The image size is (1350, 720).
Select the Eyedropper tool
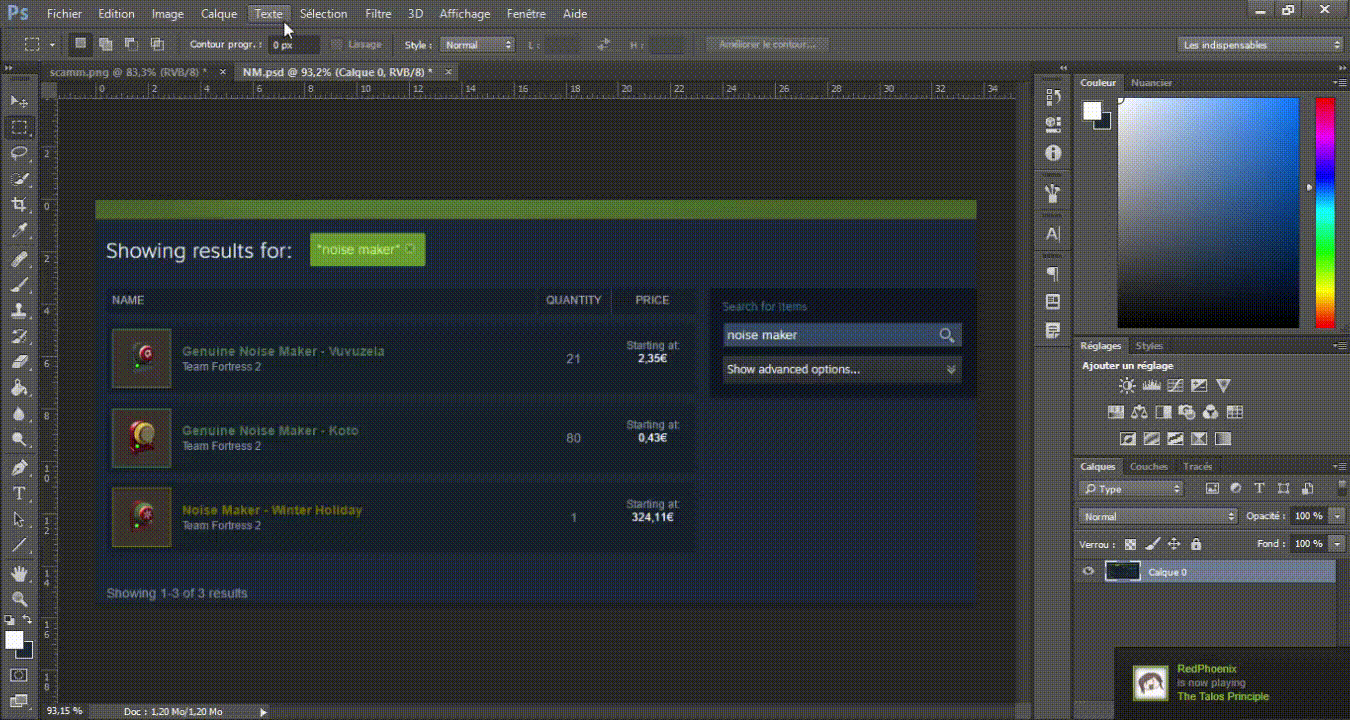(x=19, y=232)
